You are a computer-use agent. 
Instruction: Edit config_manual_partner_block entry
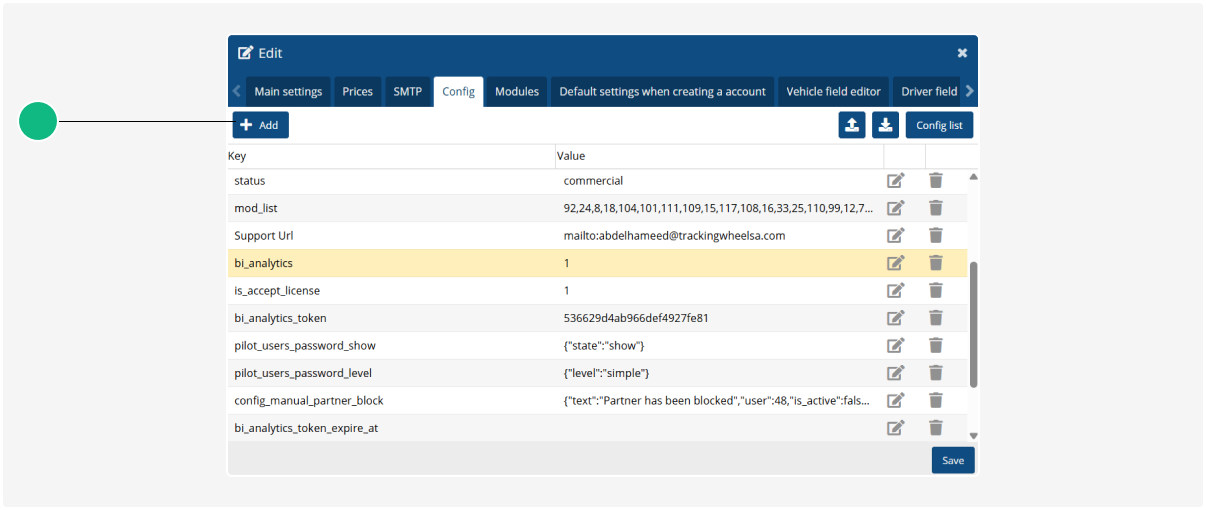[896, 401]
